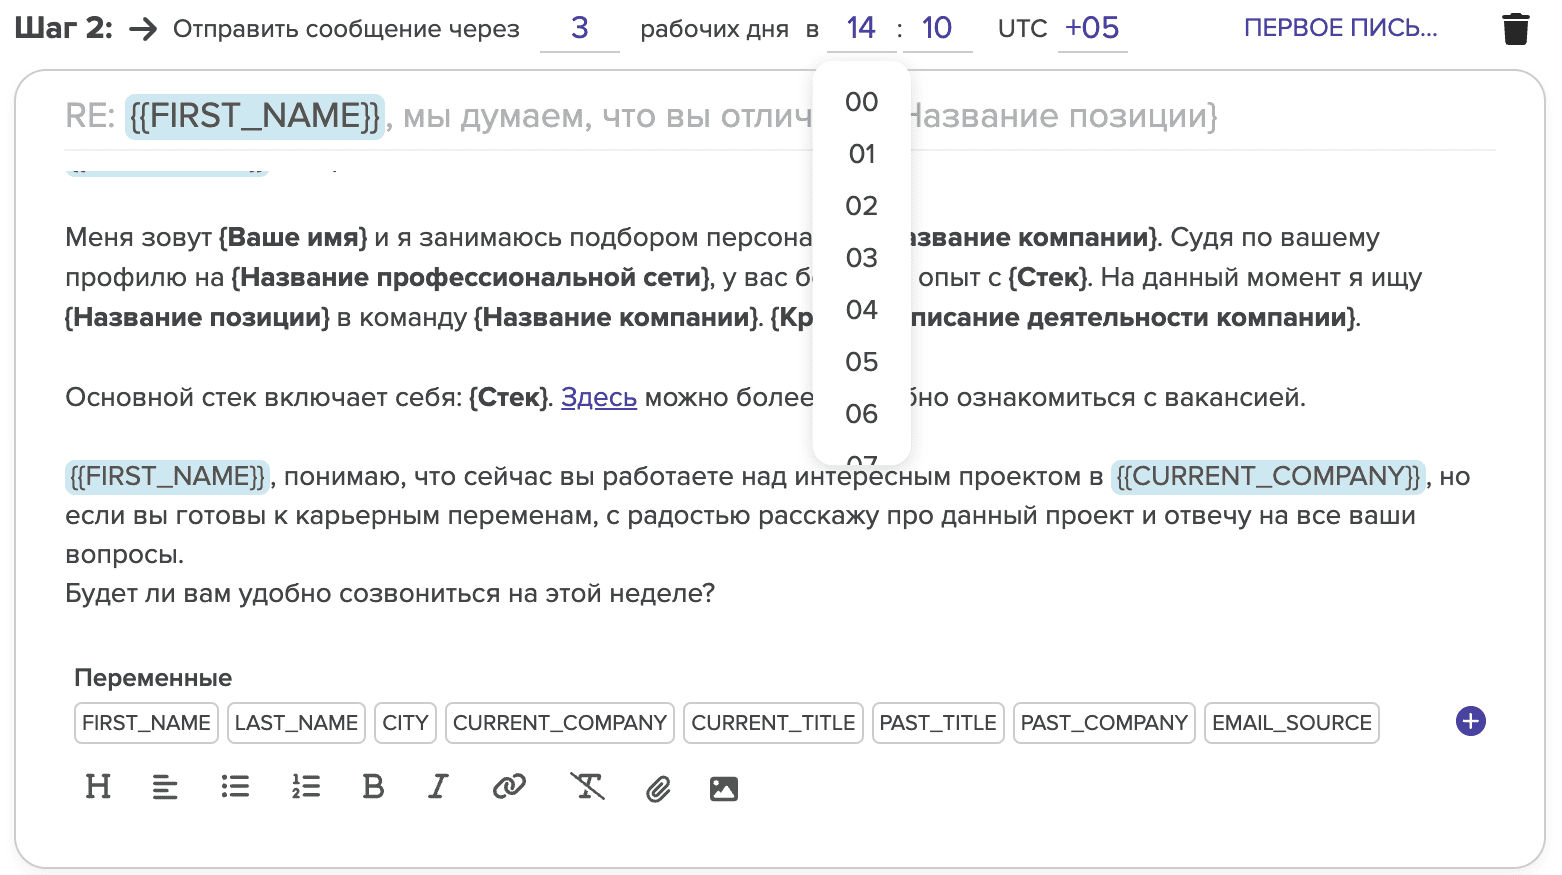Click the Heading format icon
Image resolution: width=1562 pixels, height=875 pixels.
pyautogui.click(x=98, y=787)
